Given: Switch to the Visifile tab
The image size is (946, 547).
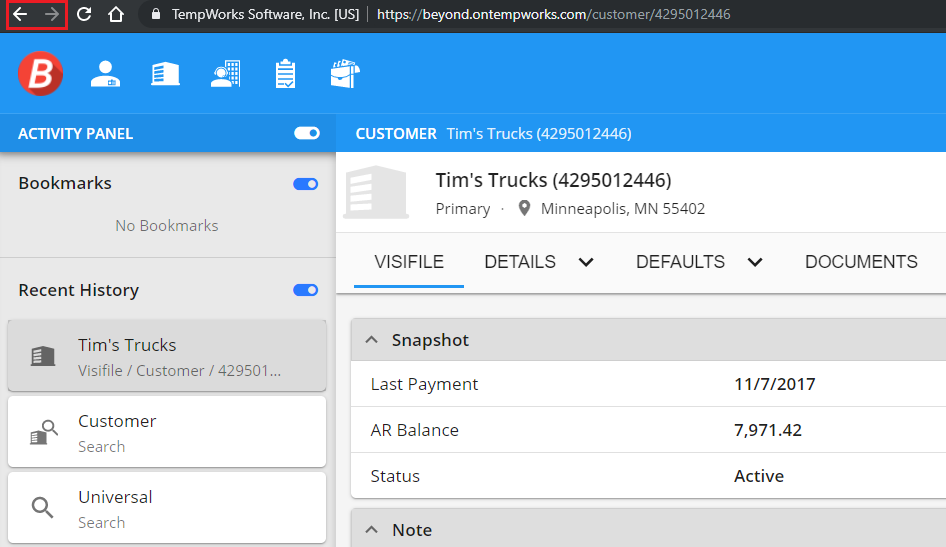Looking at the screenshot, I should pyautogui.click(x=409, y=262).
